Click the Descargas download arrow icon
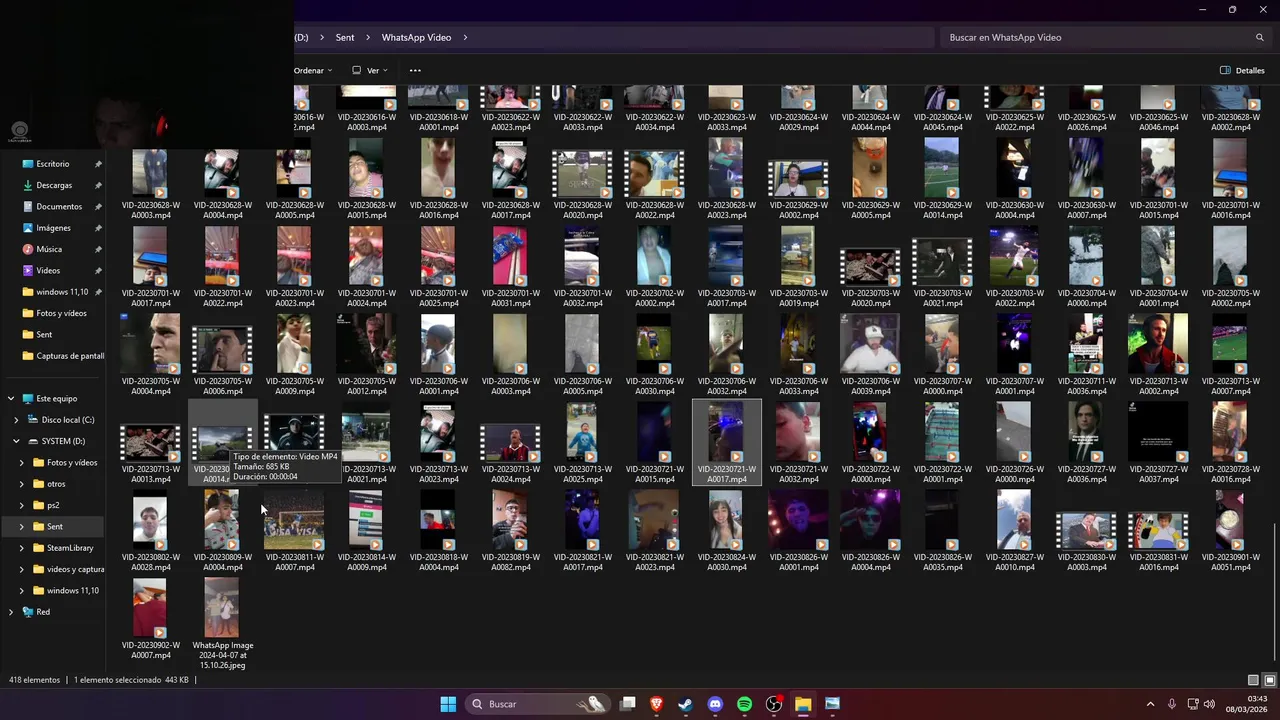This screenshot has width=1280, height=720. tap(28, 185)
